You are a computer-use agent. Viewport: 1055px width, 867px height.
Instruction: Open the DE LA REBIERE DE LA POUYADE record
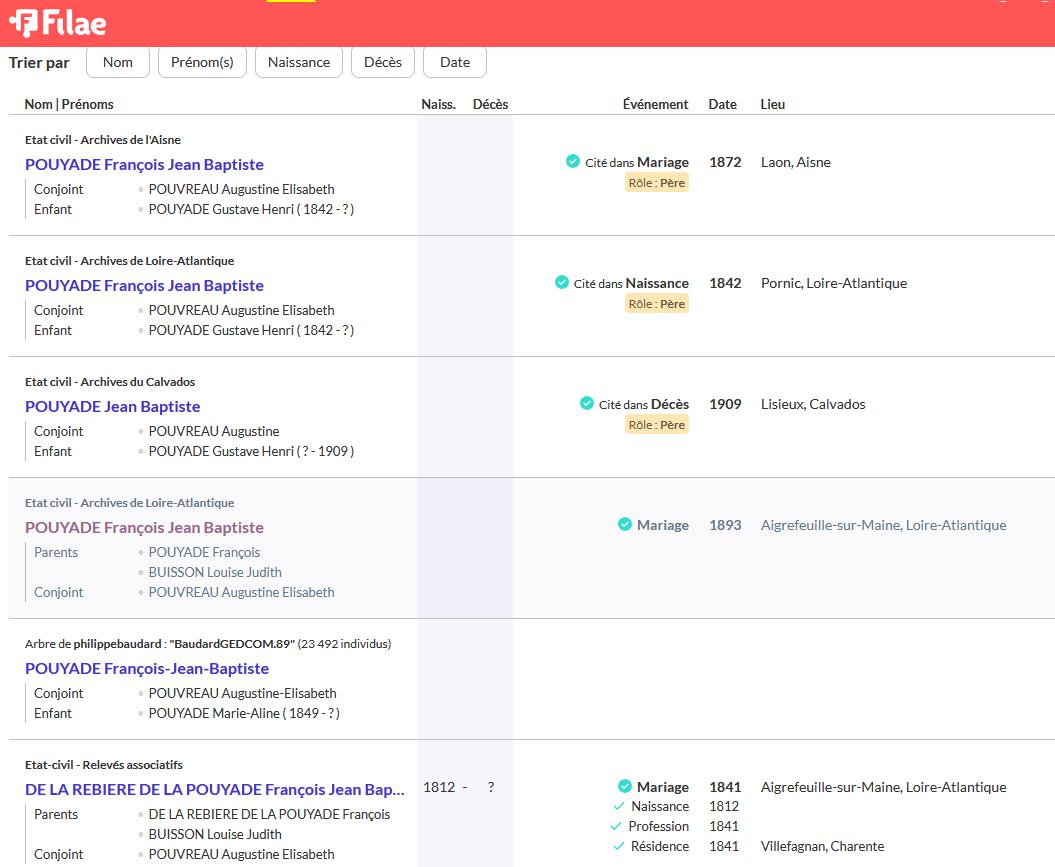tap(215, 790)
